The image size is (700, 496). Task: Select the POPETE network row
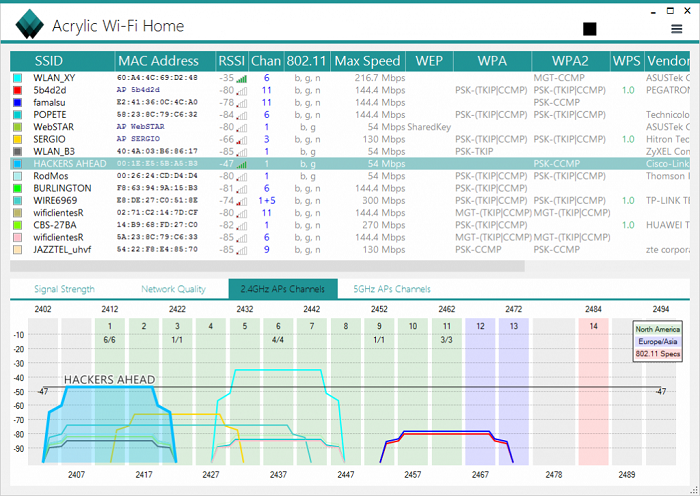(350, 115)
